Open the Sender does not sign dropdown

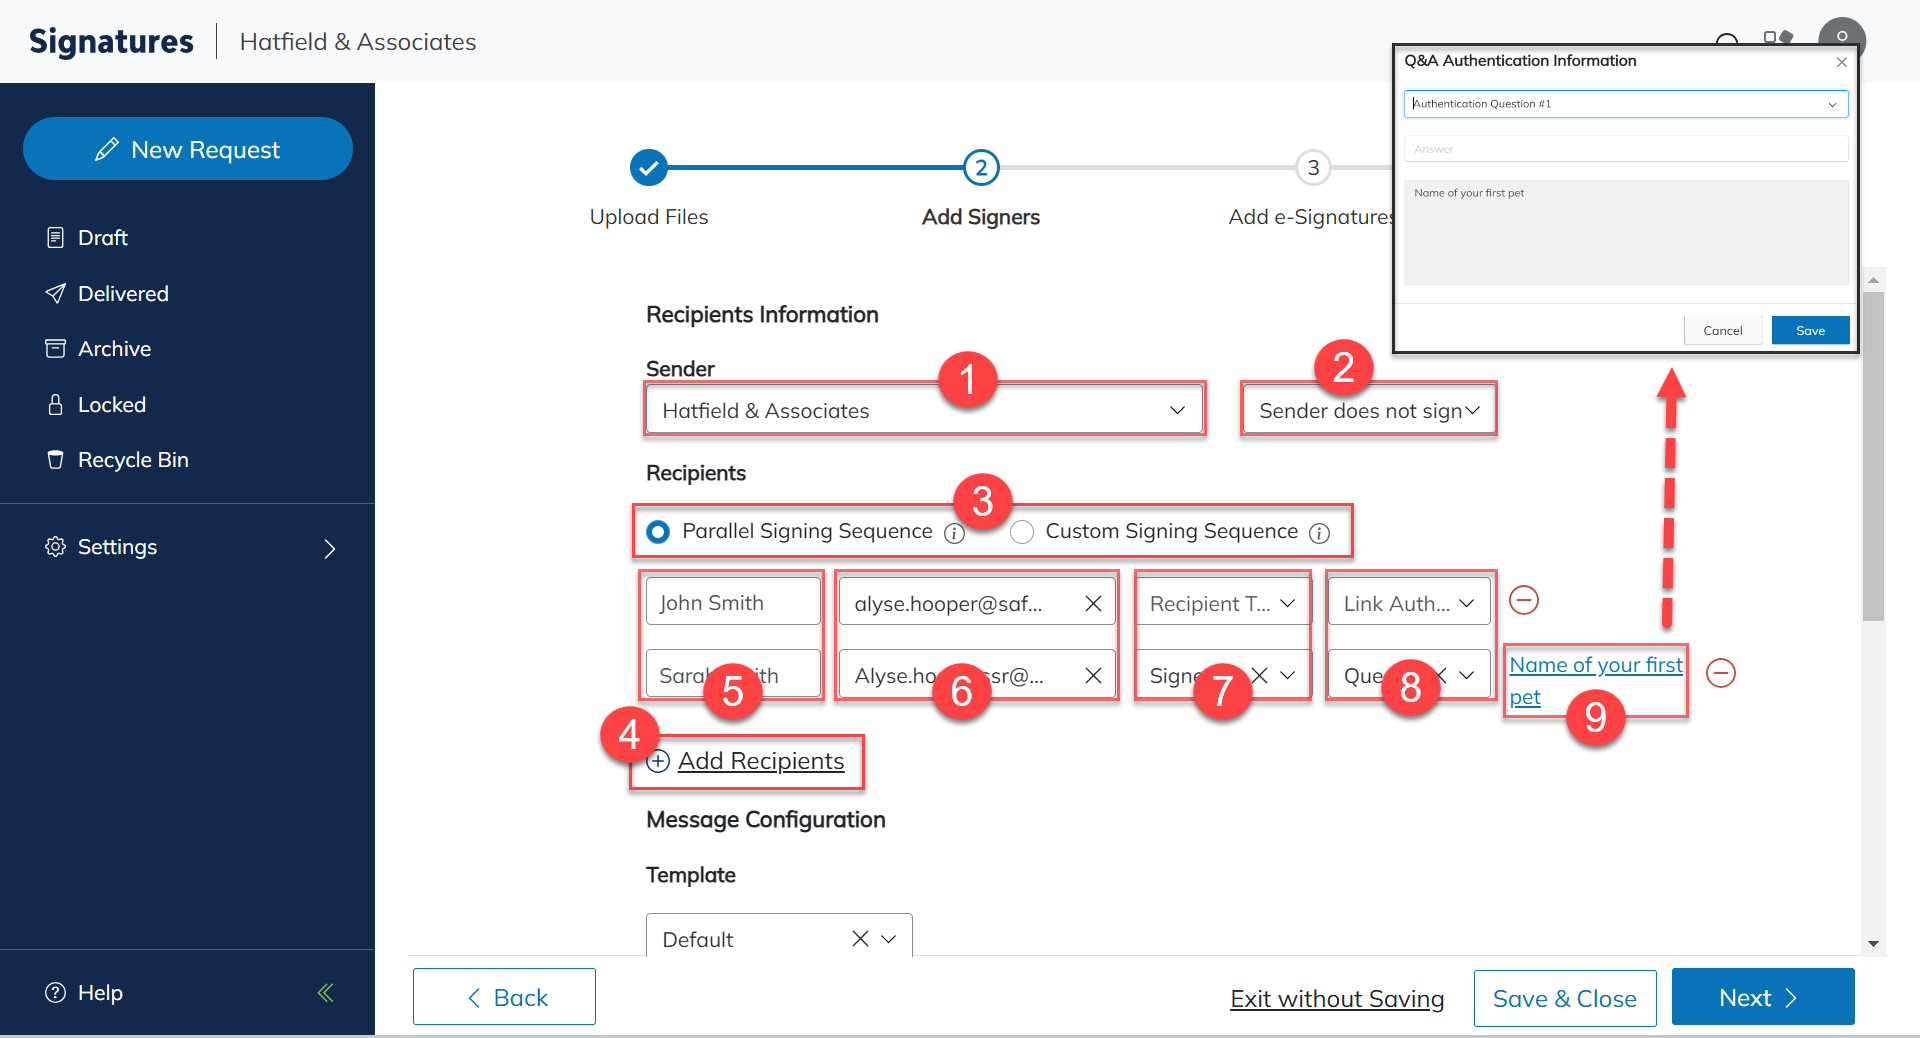coord(1368,410)
